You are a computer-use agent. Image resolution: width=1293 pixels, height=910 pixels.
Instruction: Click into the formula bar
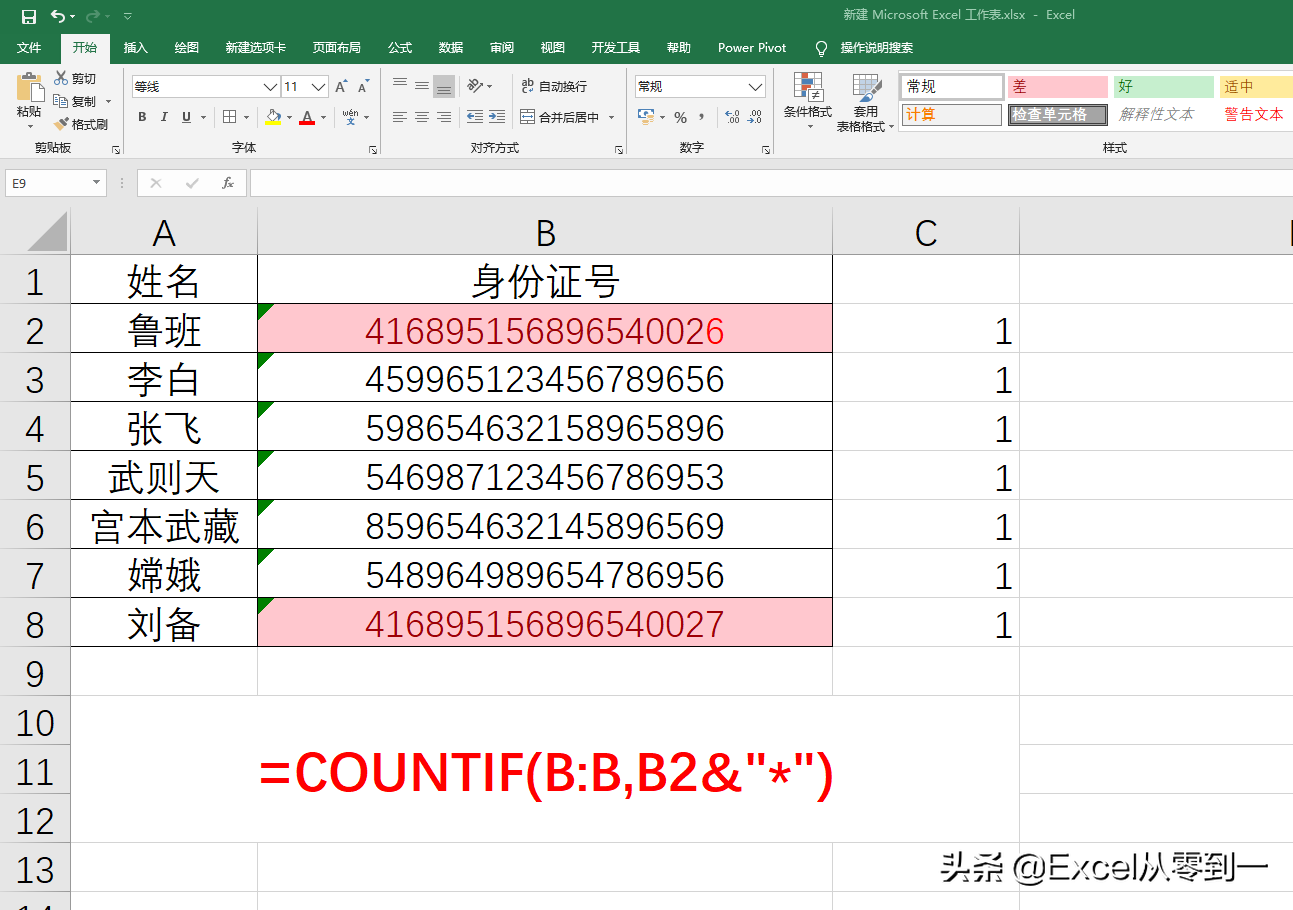point(771,183)
